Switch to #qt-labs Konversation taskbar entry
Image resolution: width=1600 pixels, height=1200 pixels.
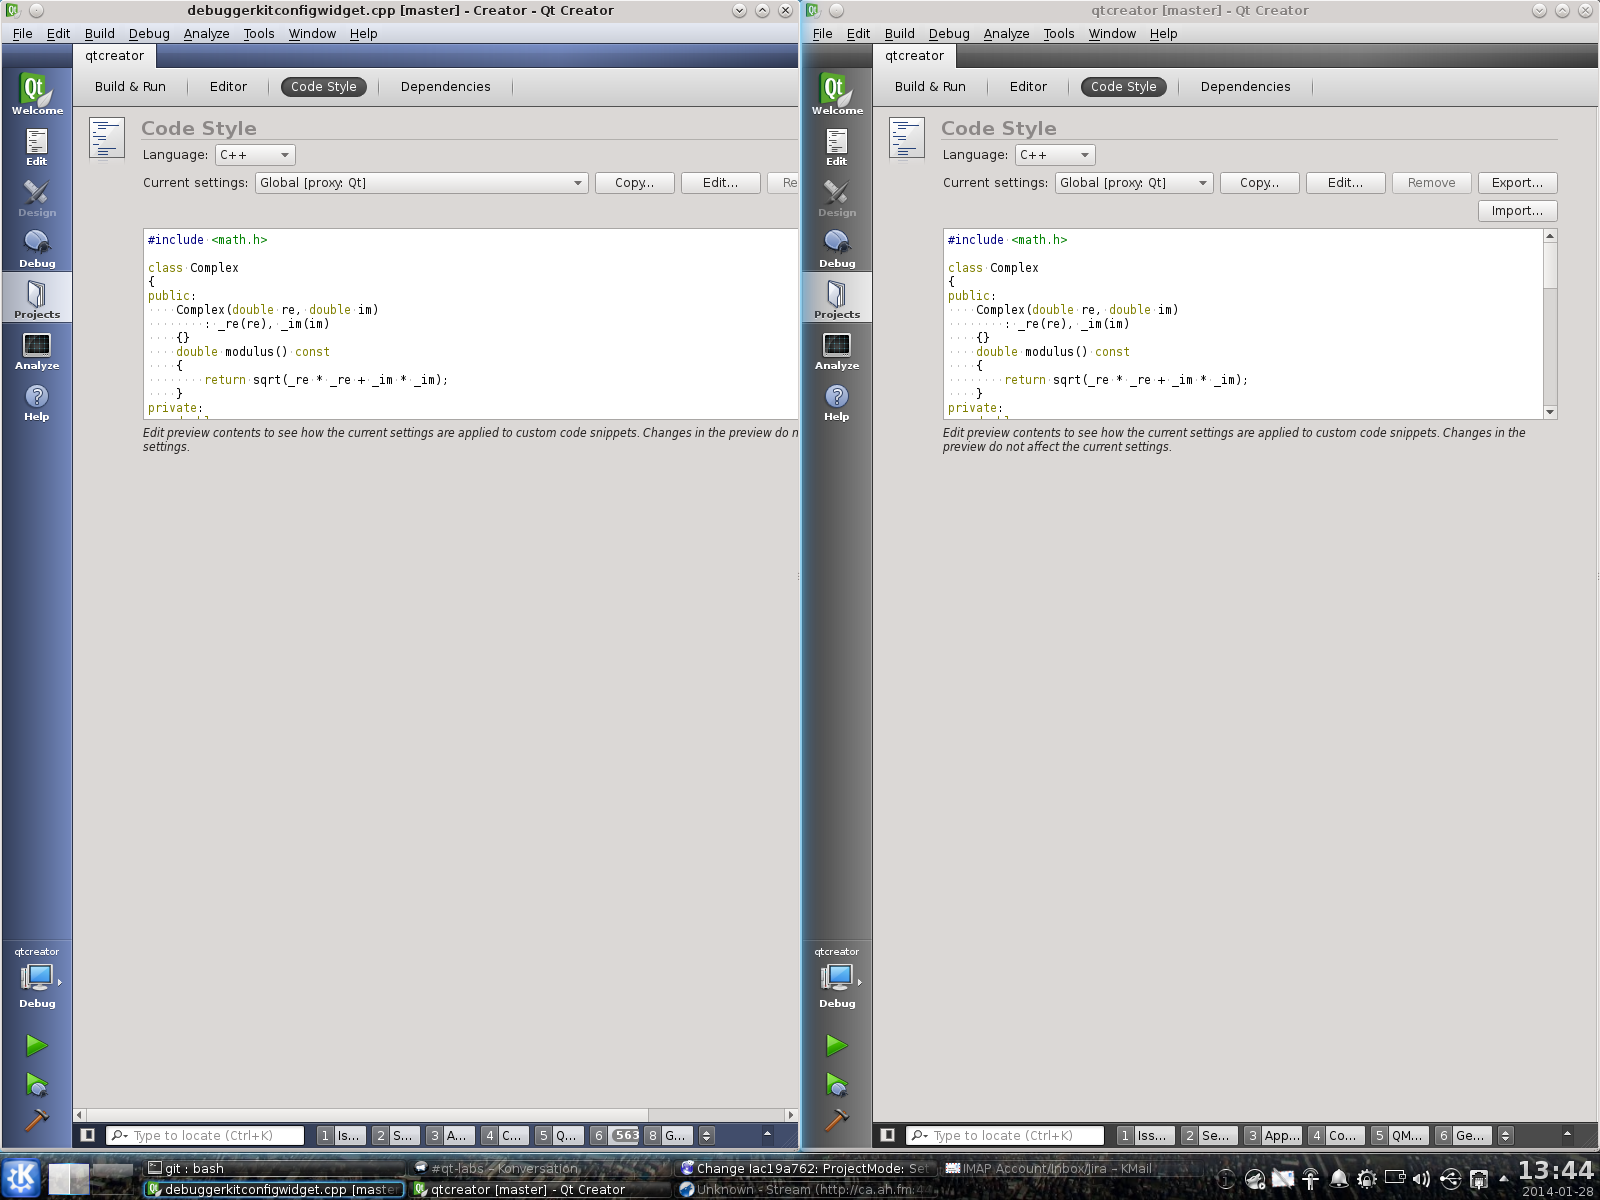(x=540, y=1168)
